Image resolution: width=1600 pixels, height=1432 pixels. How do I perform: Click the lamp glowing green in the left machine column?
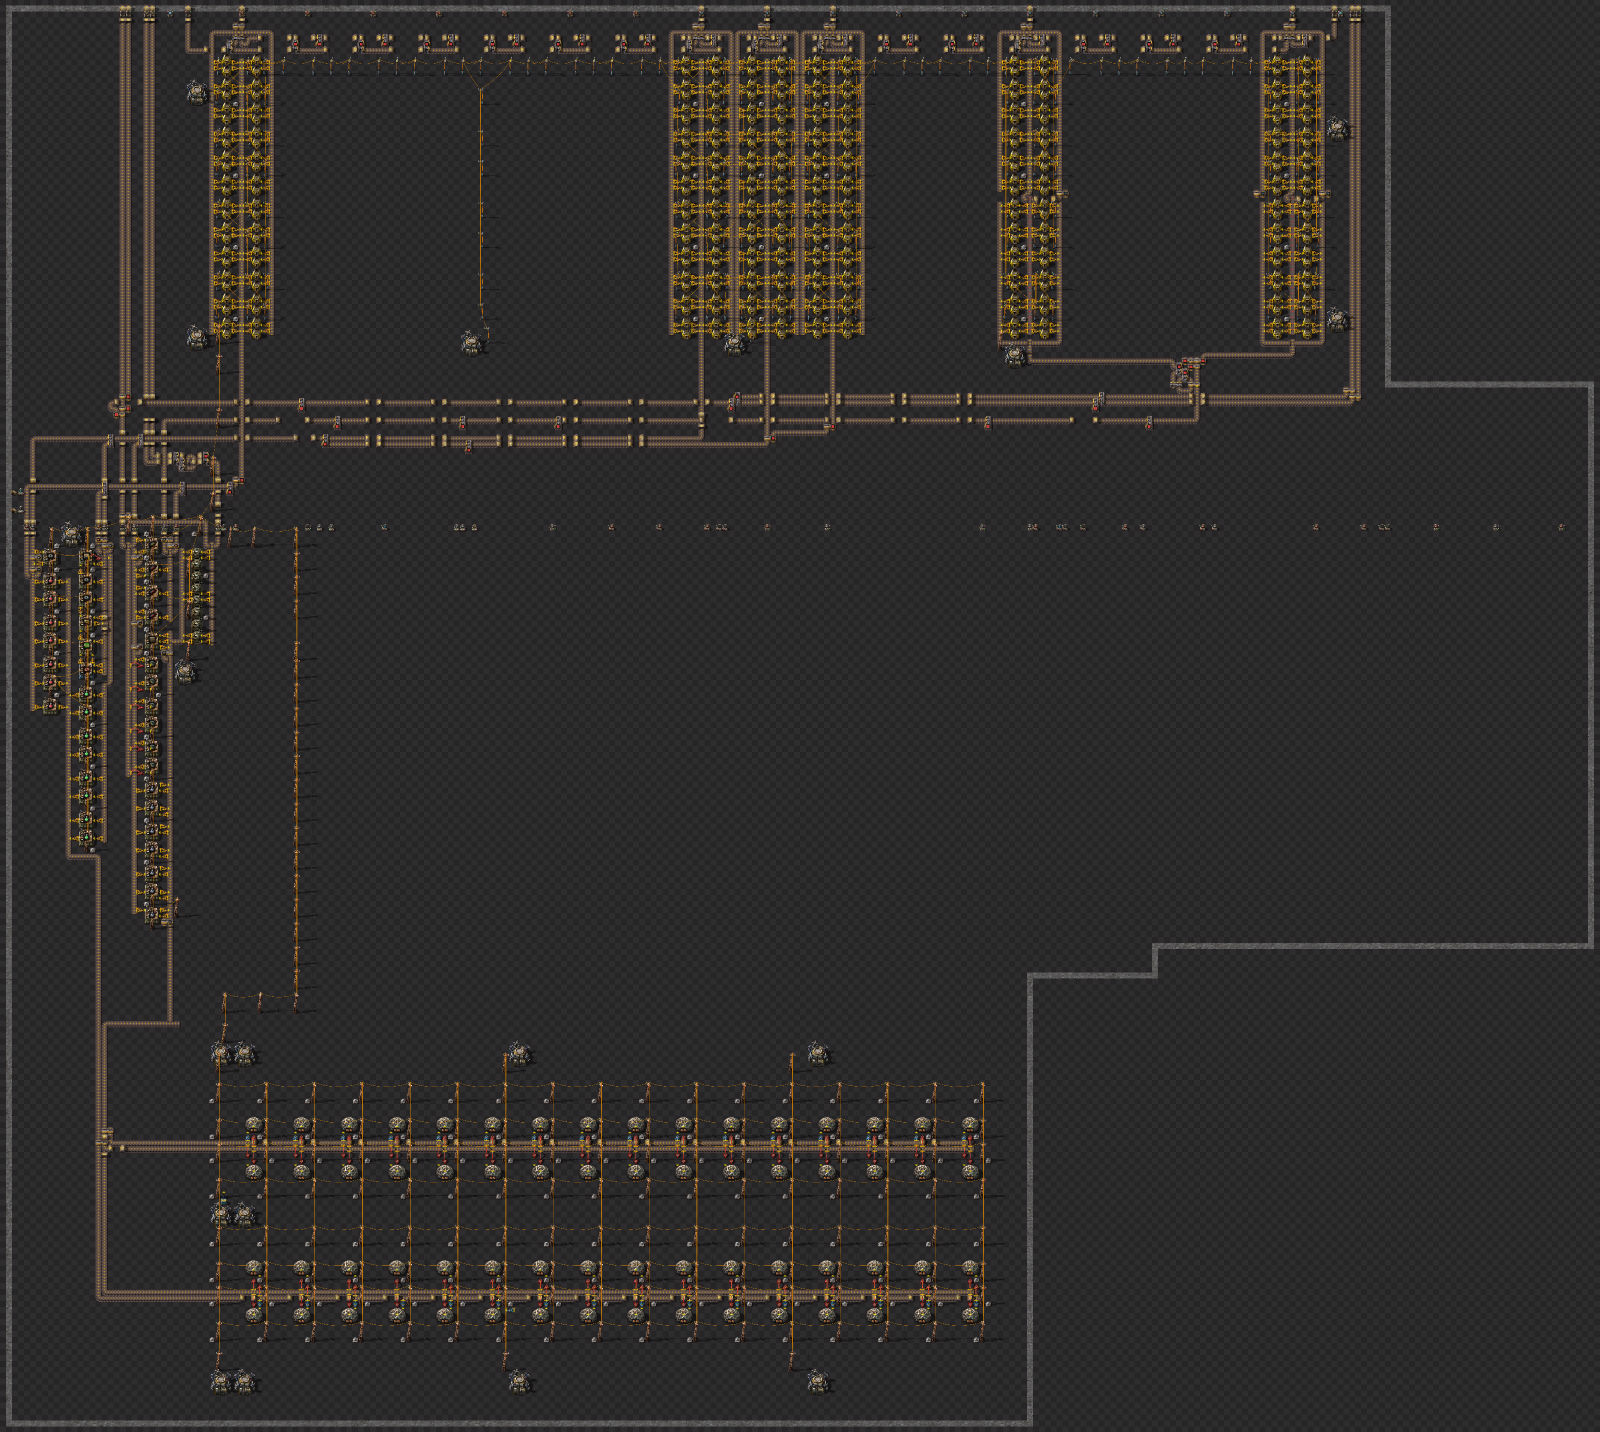pyautogui.click(x=87, y=646)
